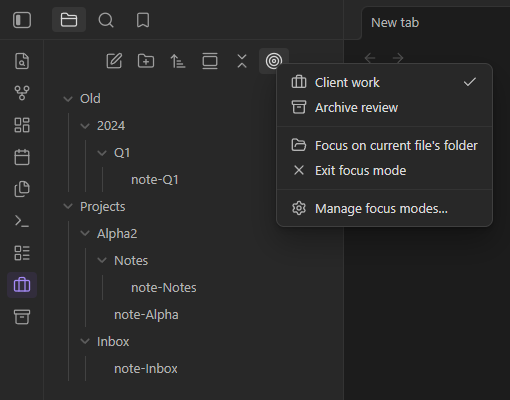
Task: Create a new note with pencil icon
Action: coord(114,61)
